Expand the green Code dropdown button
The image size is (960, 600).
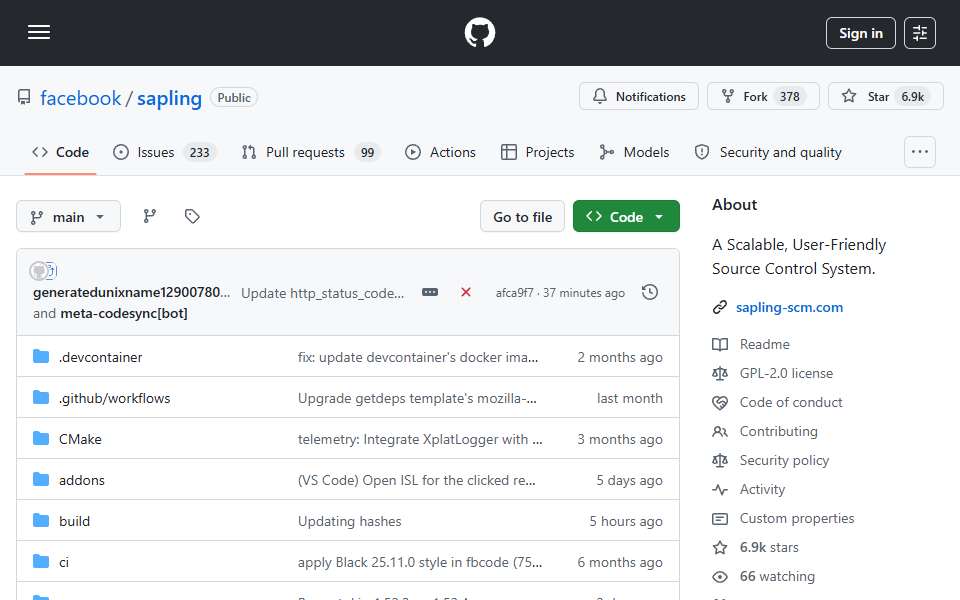[x=626, y=216]
